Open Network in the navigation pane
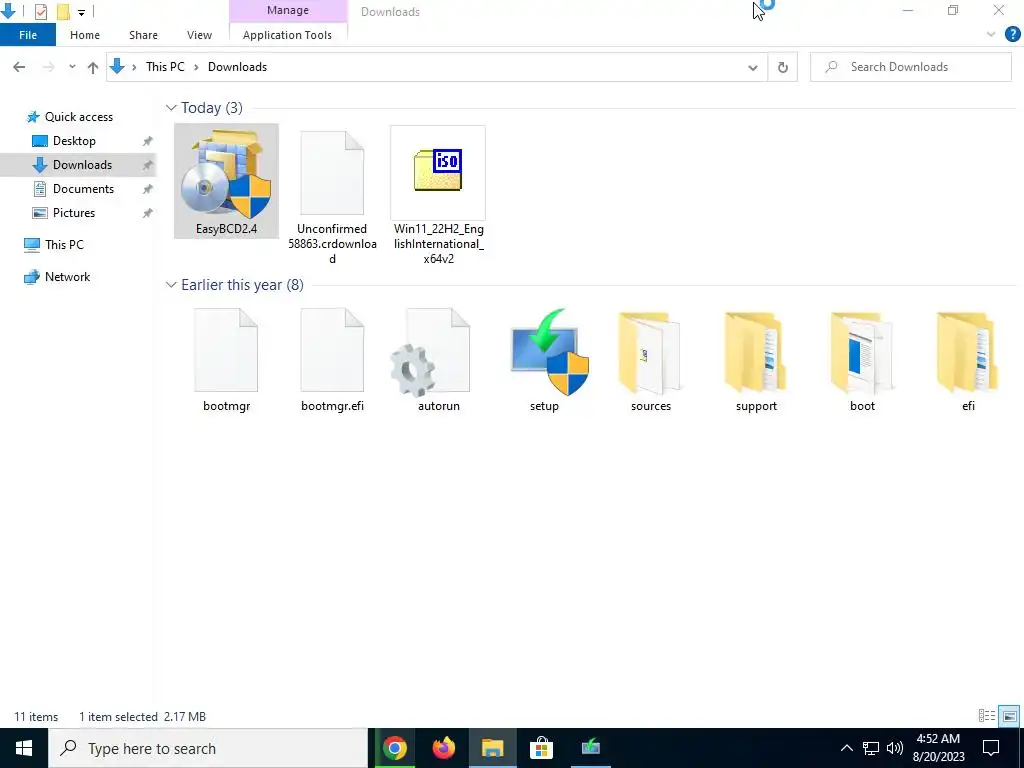Screen dimensions: 1024x768 pyautogui.click(x=67, y=277)
